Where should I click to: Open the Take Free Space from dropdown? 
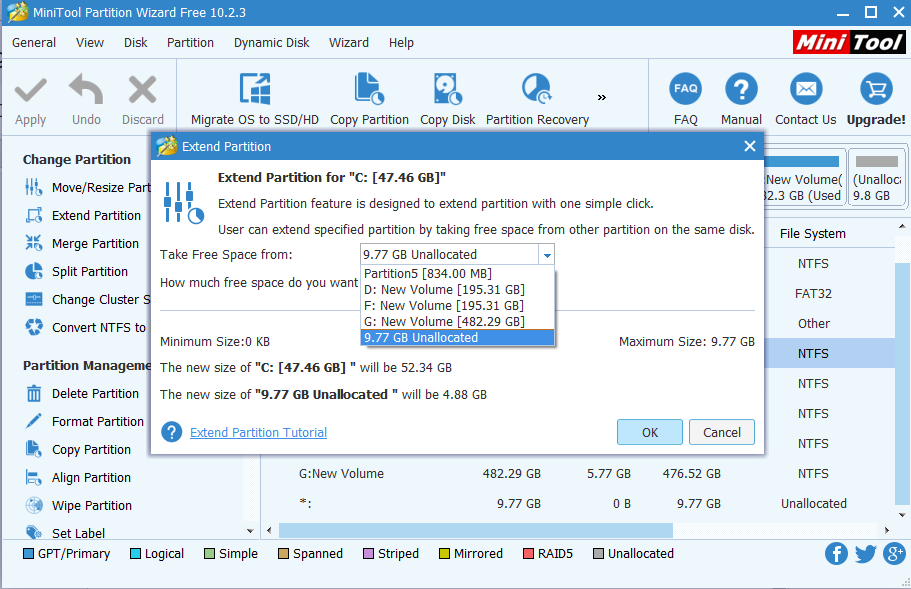coord(547,254)
